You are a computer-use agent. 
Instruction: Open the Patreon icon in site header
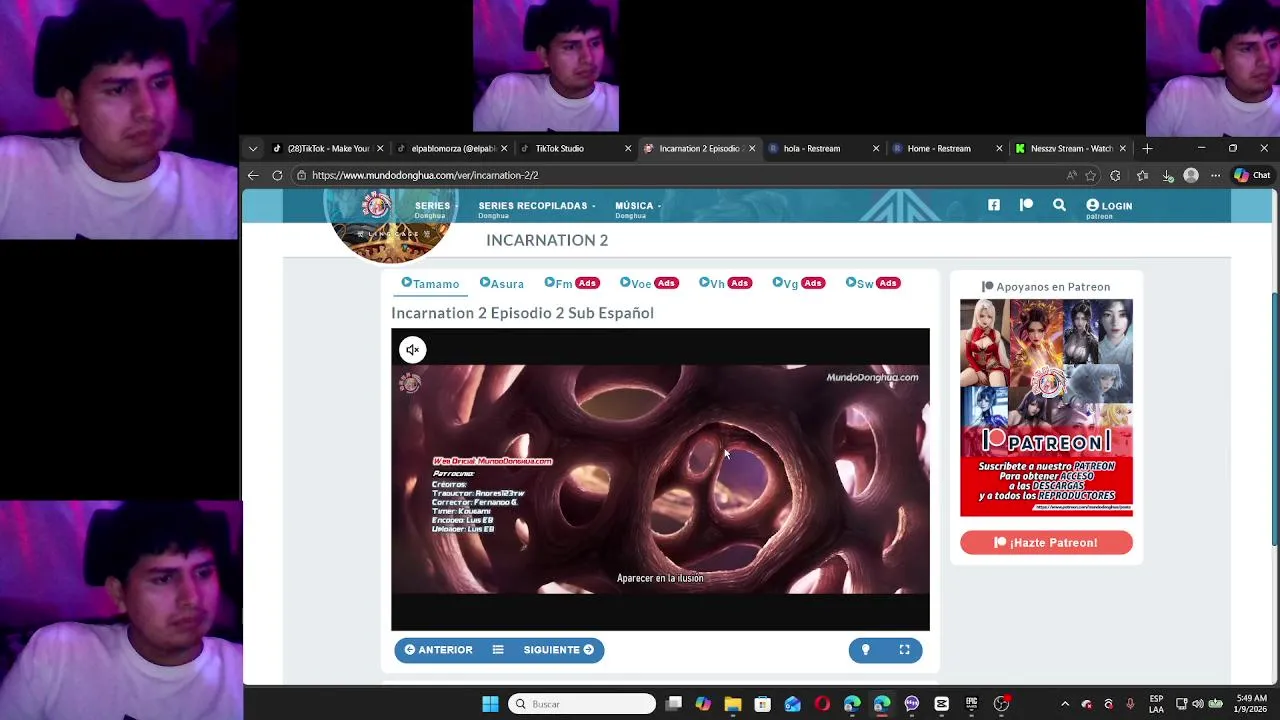(x=1026, y=205)
